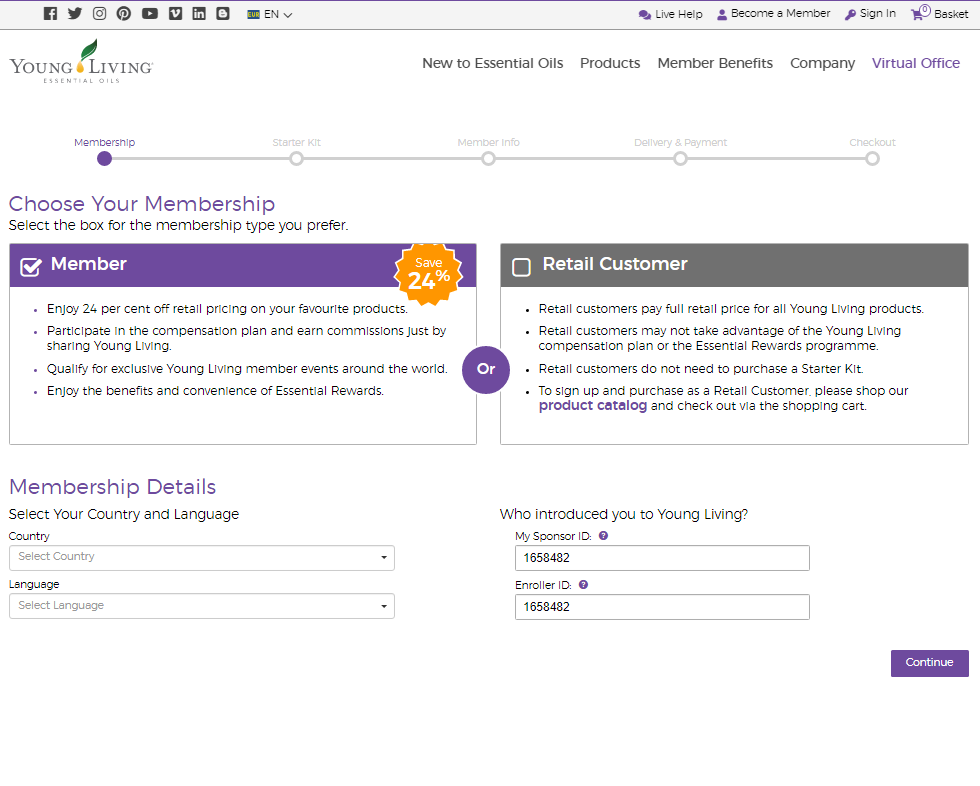Viewport: 980px width, 786px height.
Task: Open the YouTube social icon
Action: point(149,14)
